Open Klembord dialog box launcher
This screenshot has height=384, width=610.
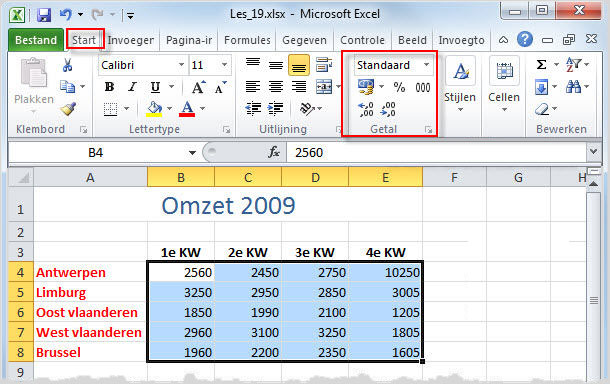pos(83,130)
